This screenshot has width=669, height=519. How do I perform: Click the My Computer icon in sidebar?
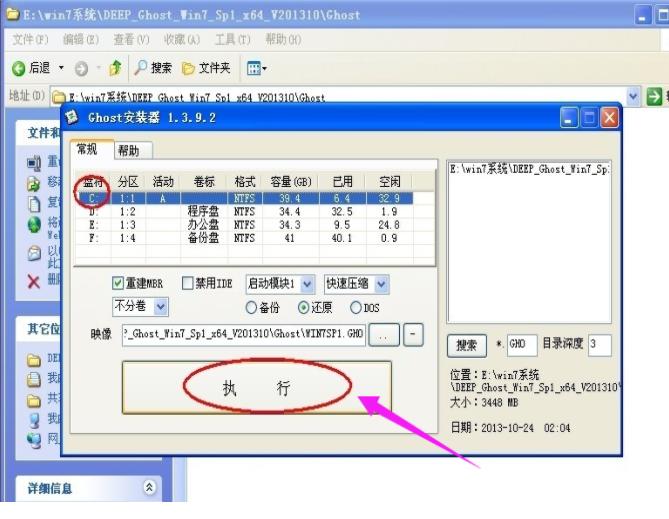pos(34,420)
